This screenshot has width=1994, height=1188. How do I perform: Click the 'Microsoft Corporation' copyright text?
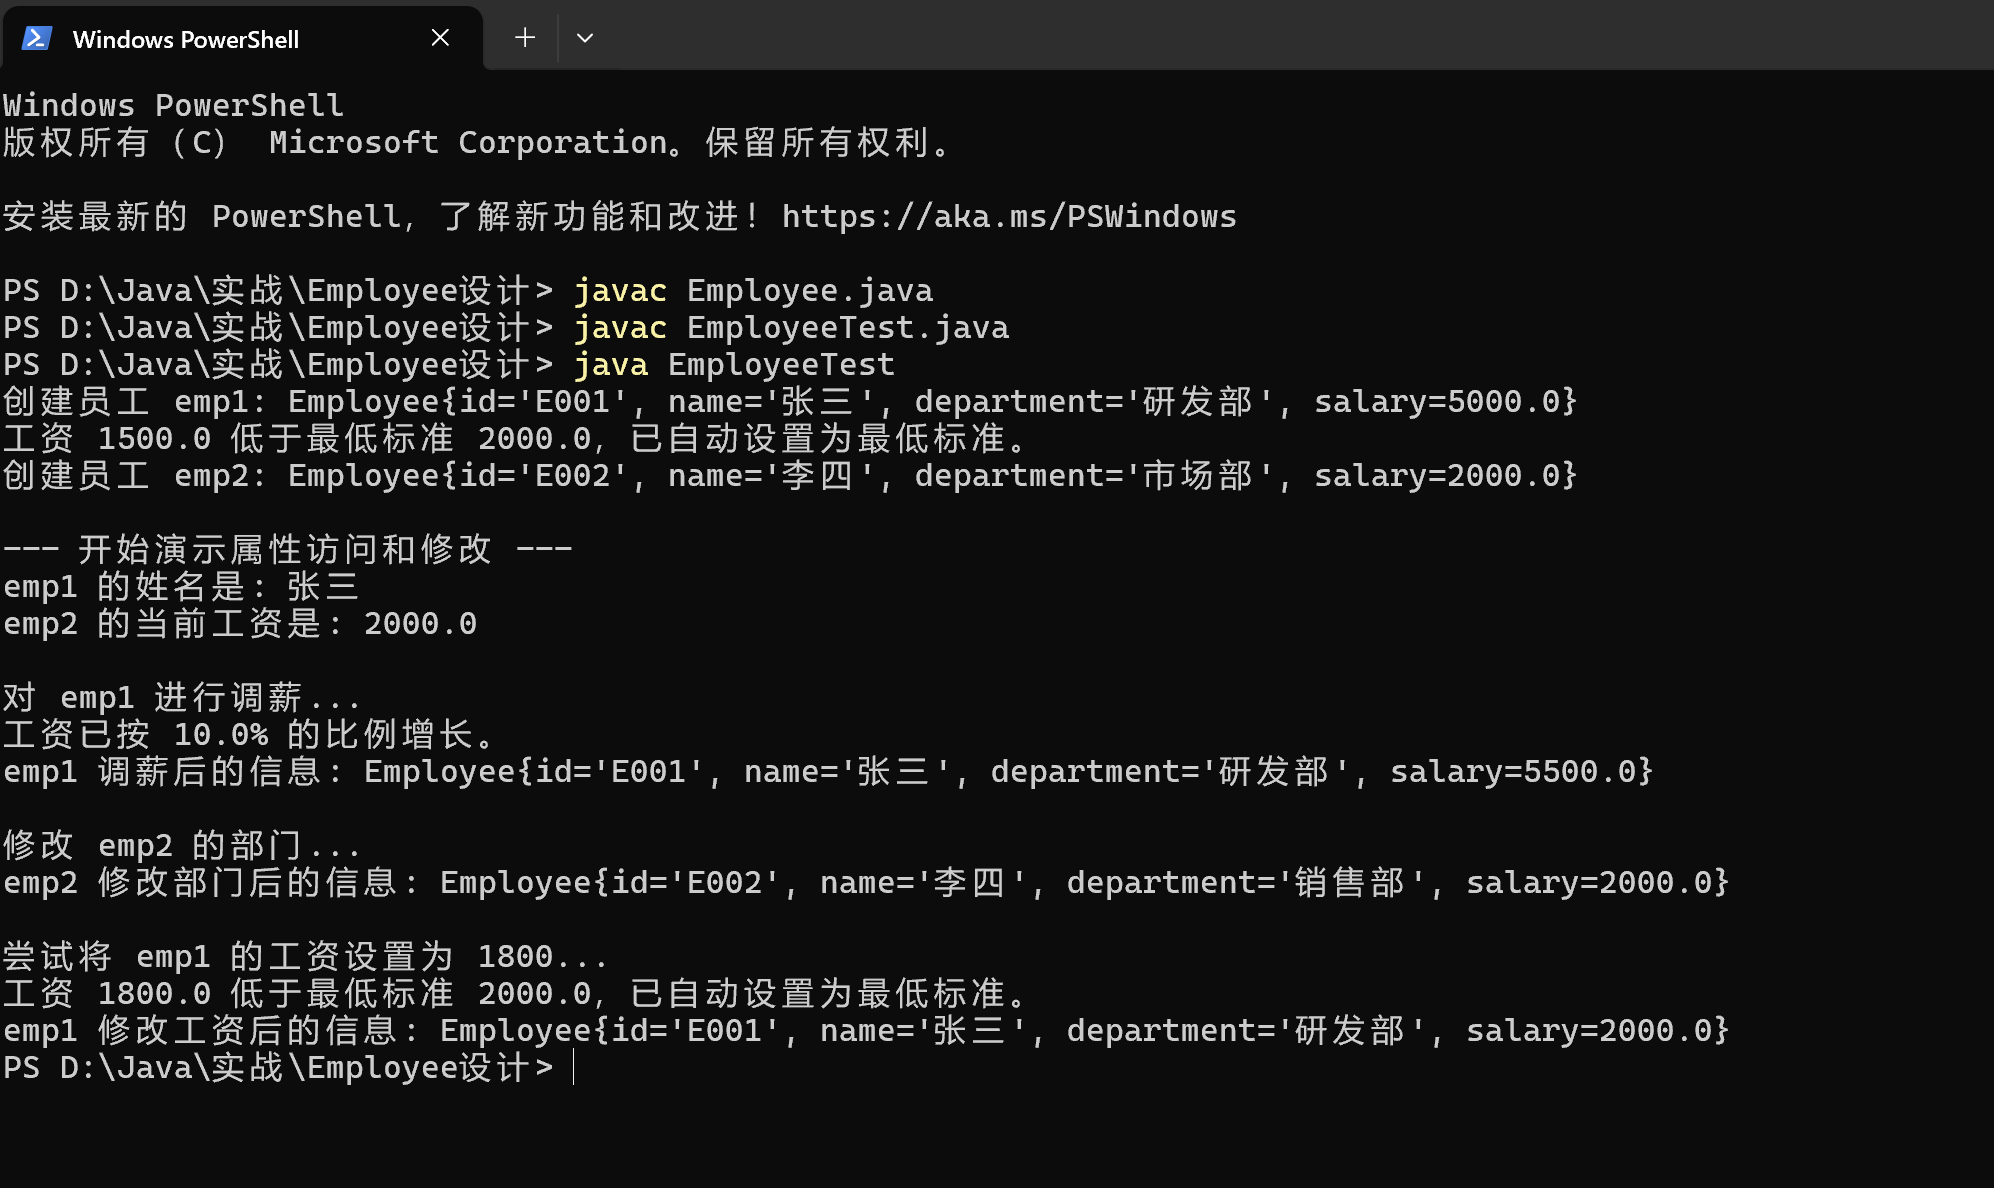click(468, 143)
